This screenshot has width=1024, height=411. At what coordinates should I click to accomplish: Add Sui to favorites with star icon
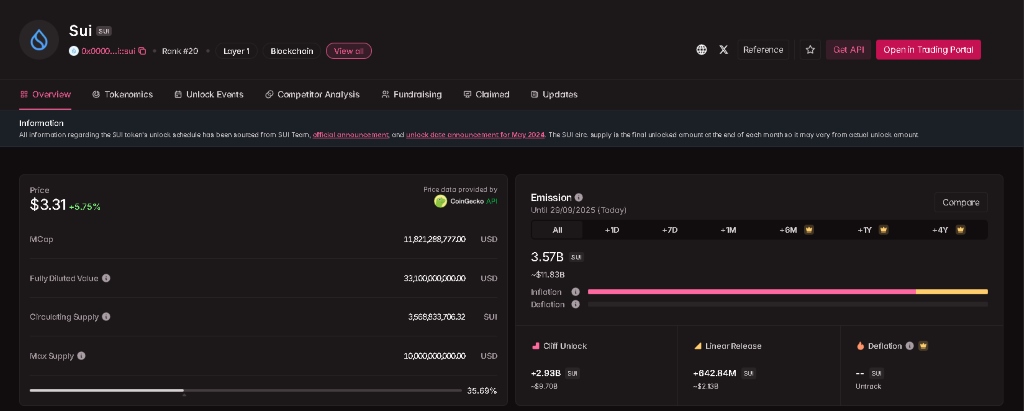810,50
